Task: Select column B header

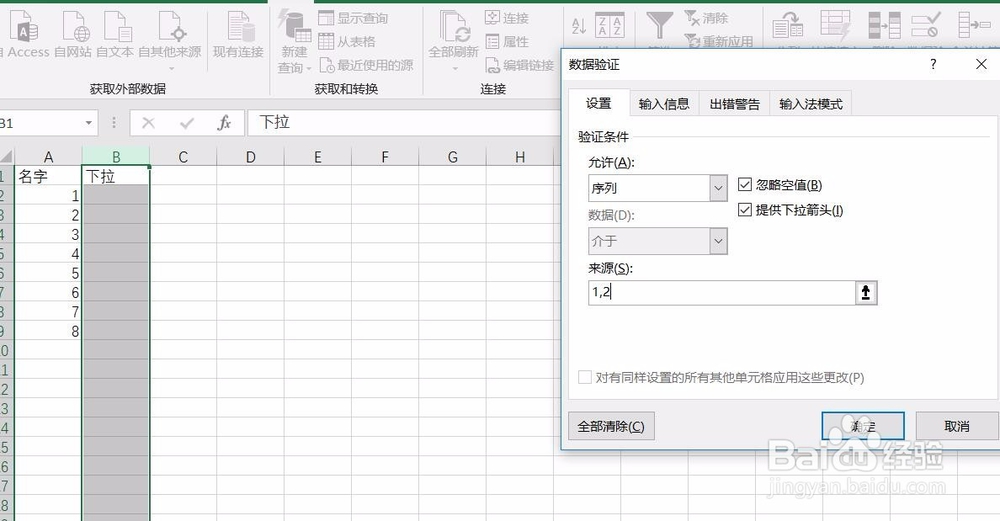Action: (116, 157)
